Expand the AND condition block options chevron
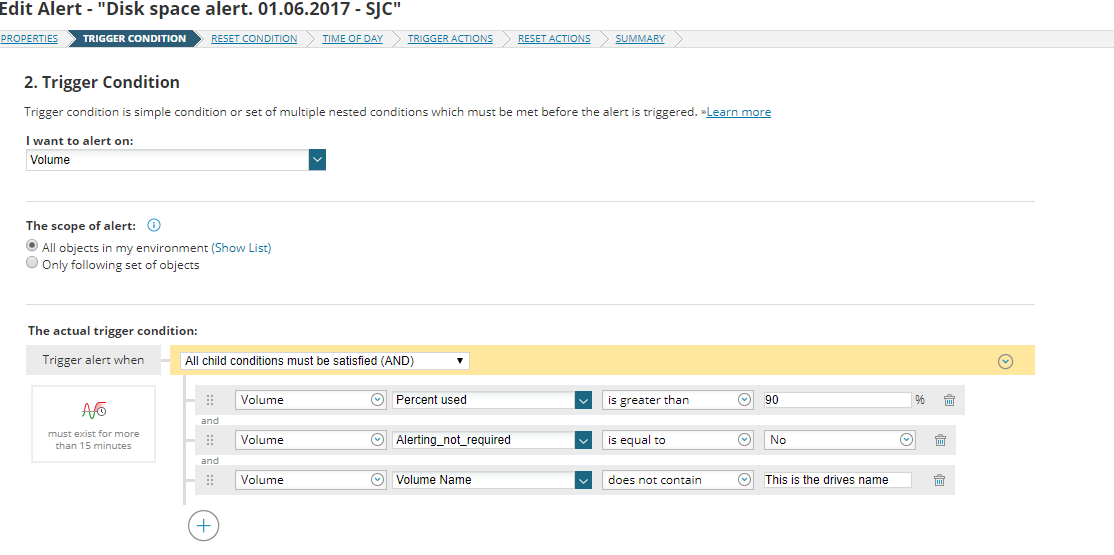Screen dimensions: 1114x555 coord(1005,361)
